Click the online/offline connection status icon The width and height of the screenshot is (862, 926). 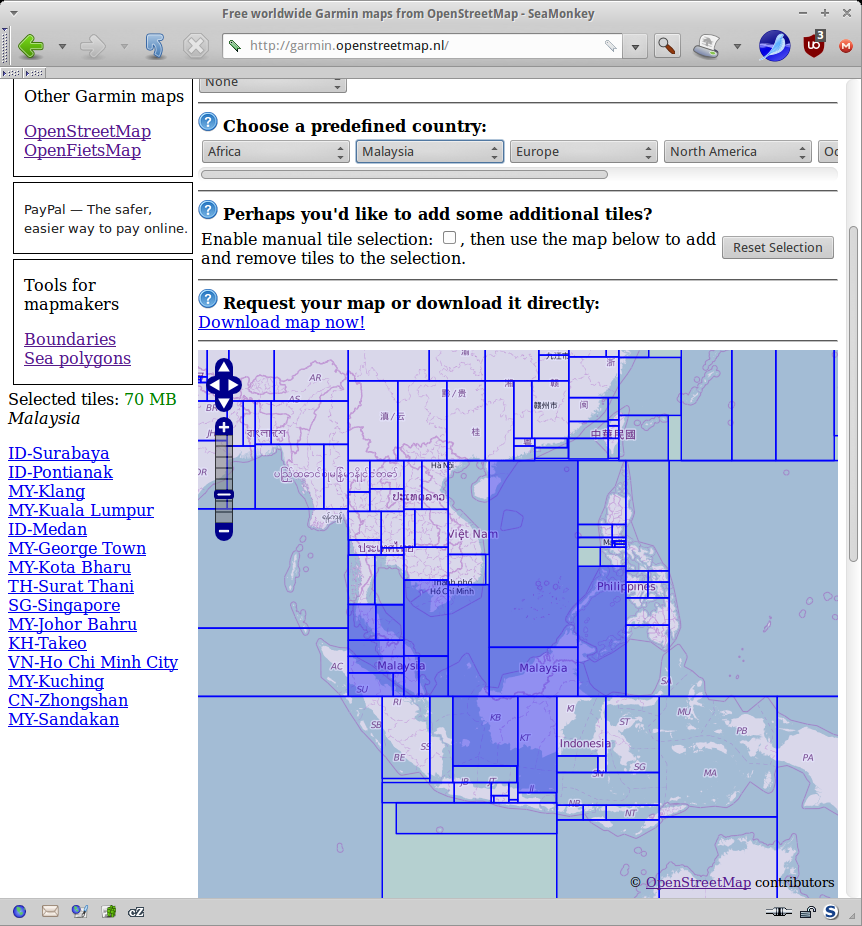778,912
